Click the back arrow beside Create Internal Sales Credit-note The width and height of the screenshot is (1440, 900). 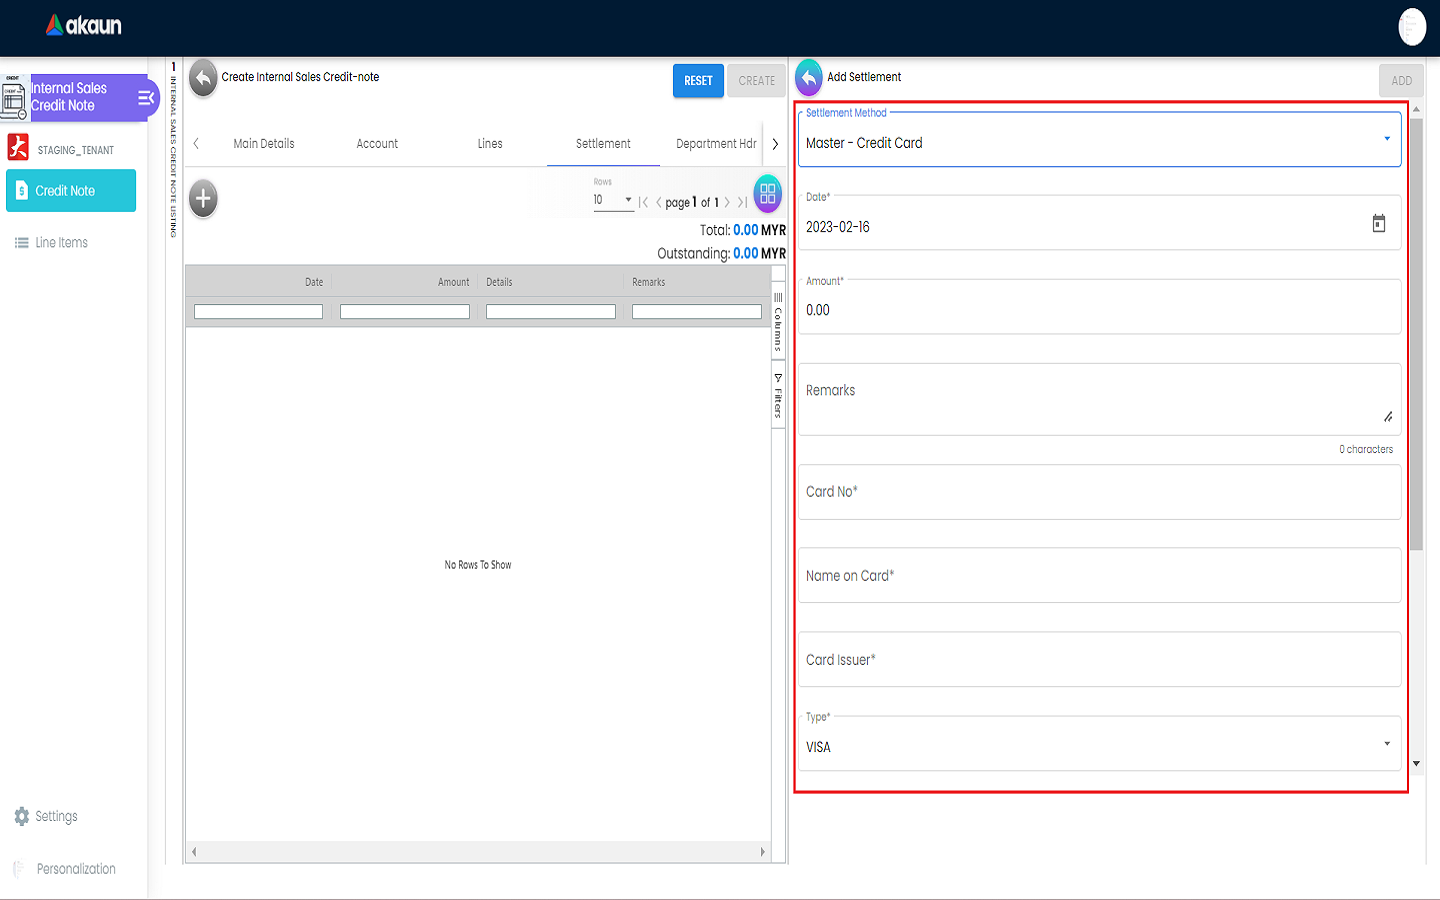203,78
